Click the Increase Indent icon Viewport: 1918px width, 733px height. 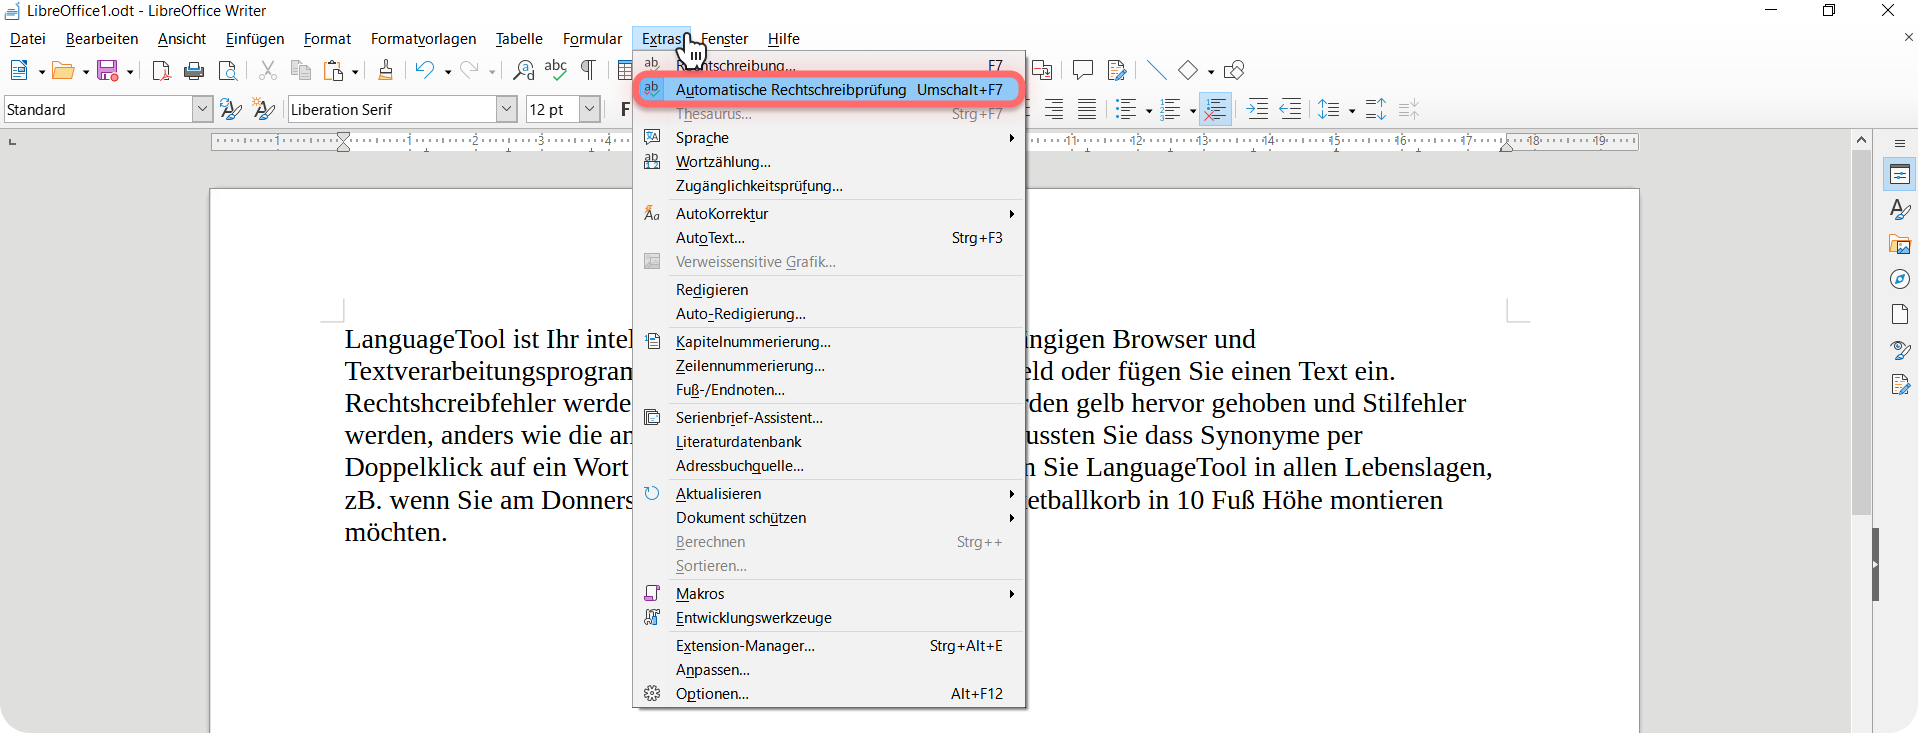coord(1257,109)
